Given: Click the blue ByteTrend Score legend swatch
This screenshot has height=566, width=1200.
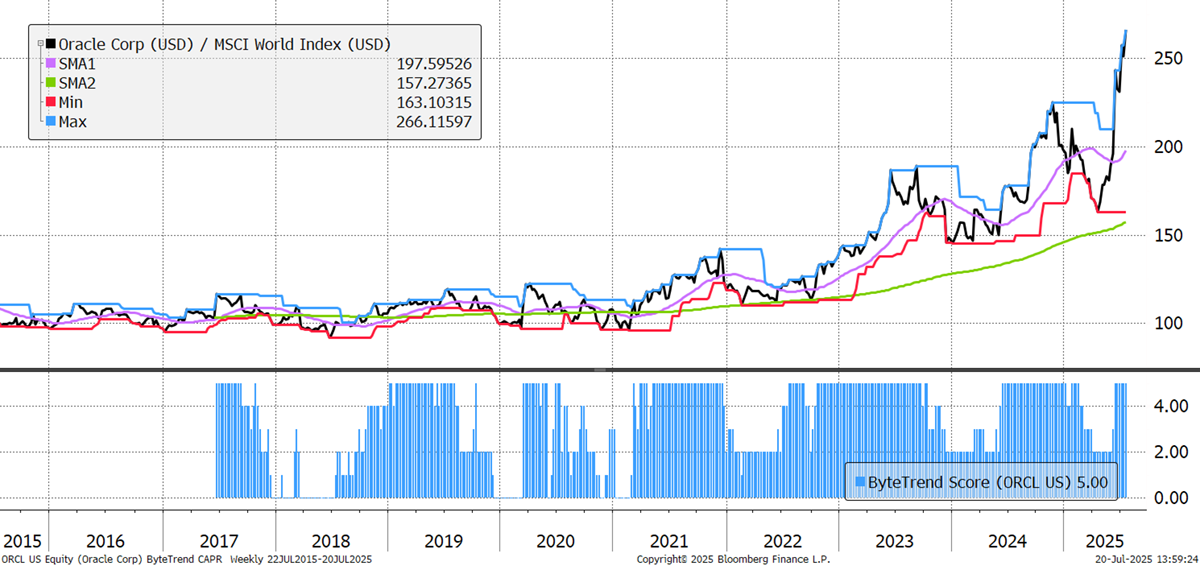Looking at the screenshot, I should click(858, 481).
